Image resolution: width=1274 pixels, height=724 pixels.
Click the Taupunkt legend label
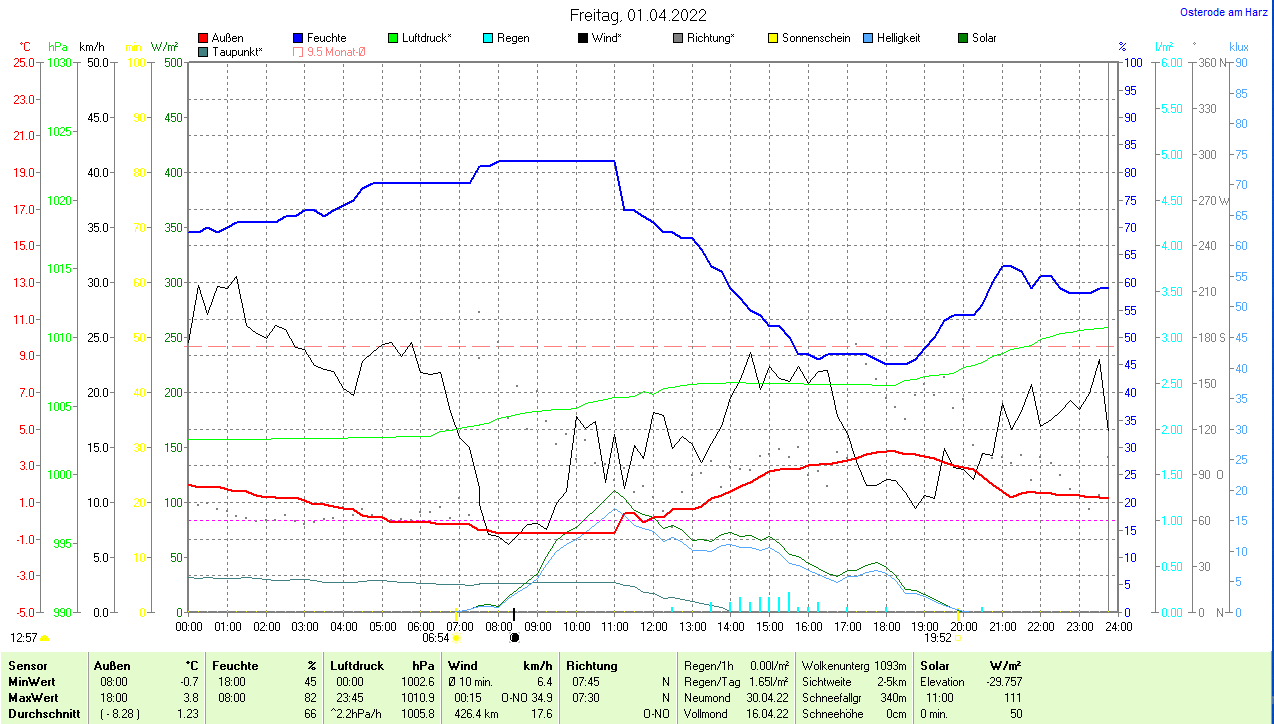coord(237,51)
